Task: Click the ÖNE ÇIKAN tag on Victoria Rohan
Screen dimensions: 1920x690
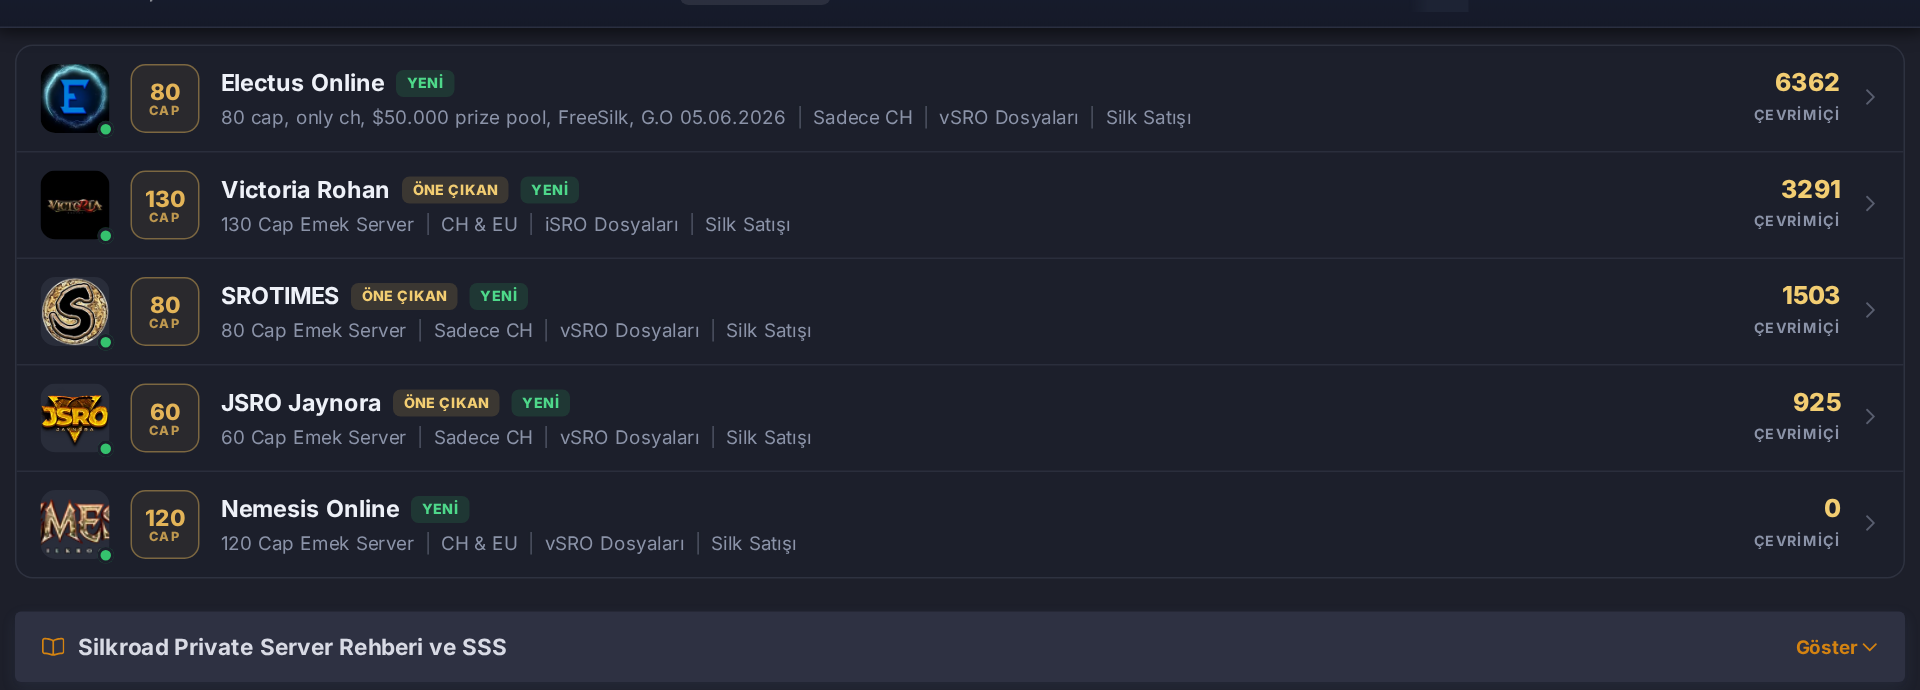Action: tap(455, 190)
